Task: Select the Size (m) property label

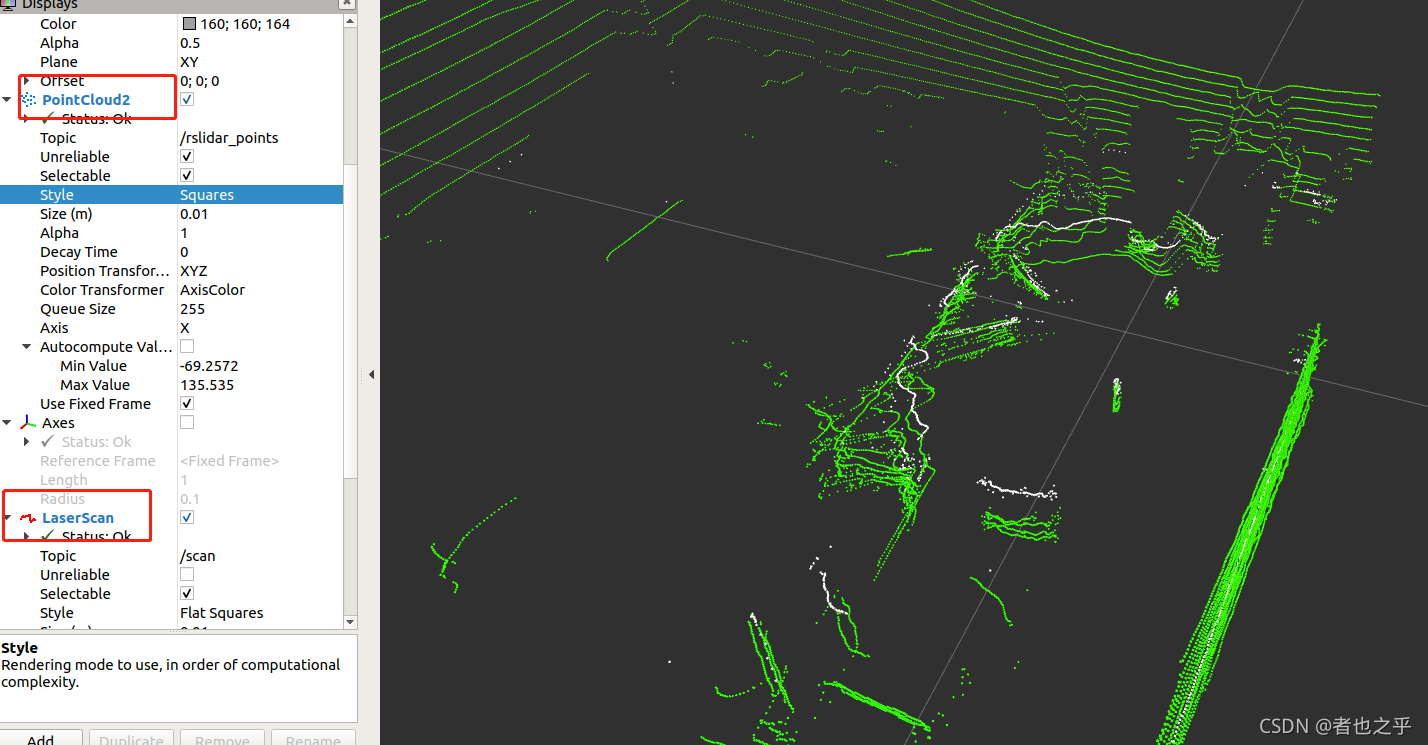Action: click(x=68, y=214)
